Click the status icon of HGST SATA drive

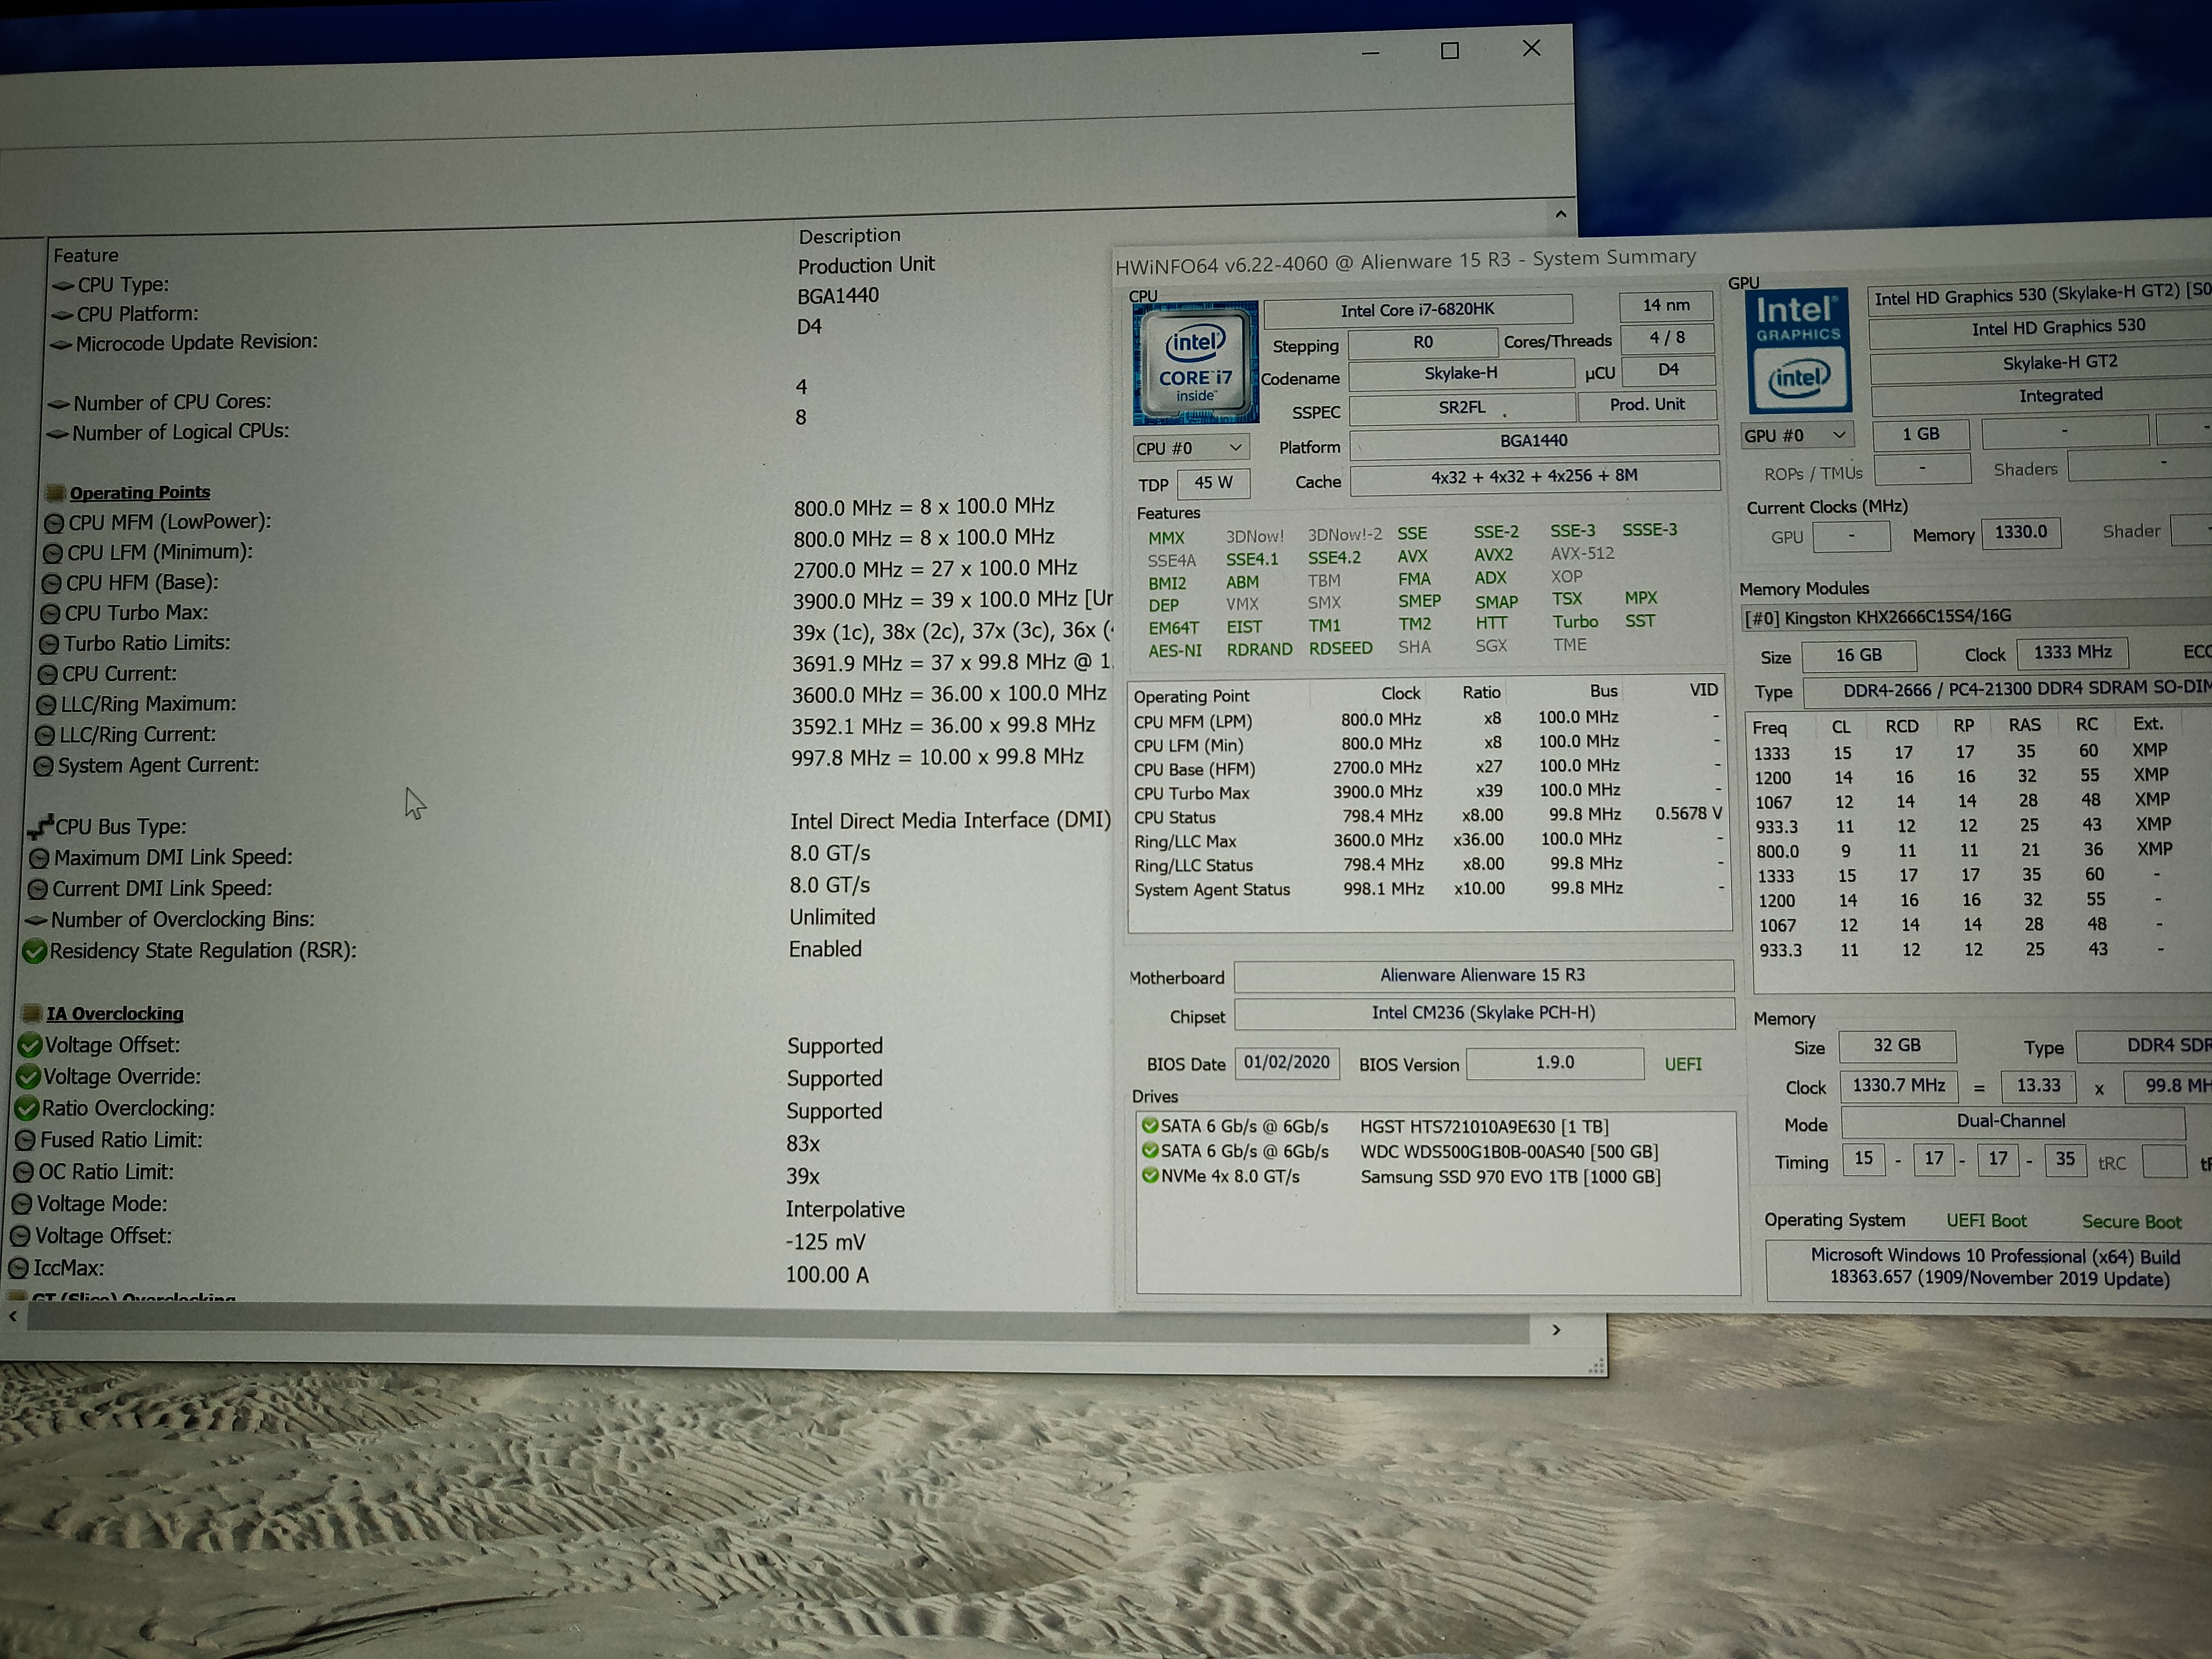coord(1150,1126)
